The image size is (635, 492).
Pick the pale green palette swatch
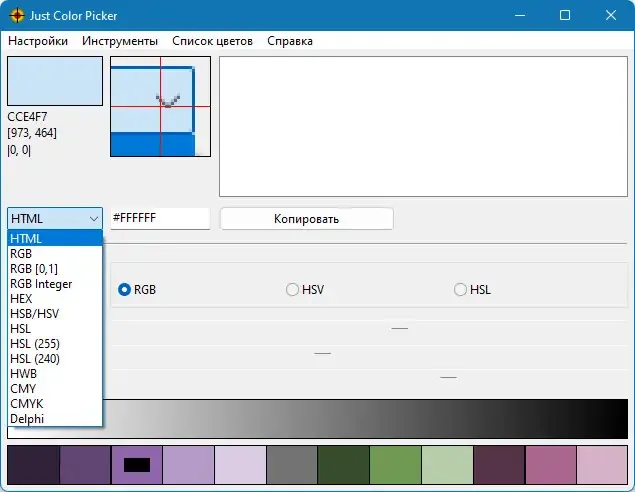pos(447,465)
